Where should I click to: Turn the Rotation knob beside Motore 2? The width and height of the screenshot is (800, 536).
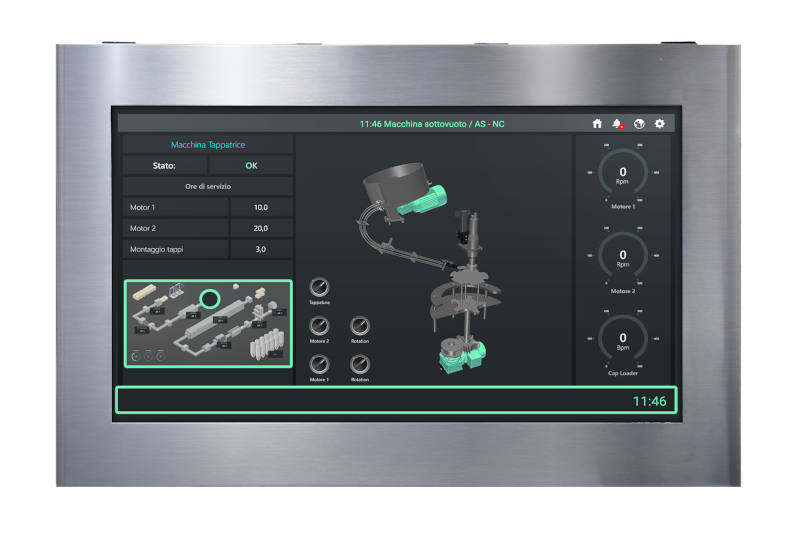click(360, 326)
